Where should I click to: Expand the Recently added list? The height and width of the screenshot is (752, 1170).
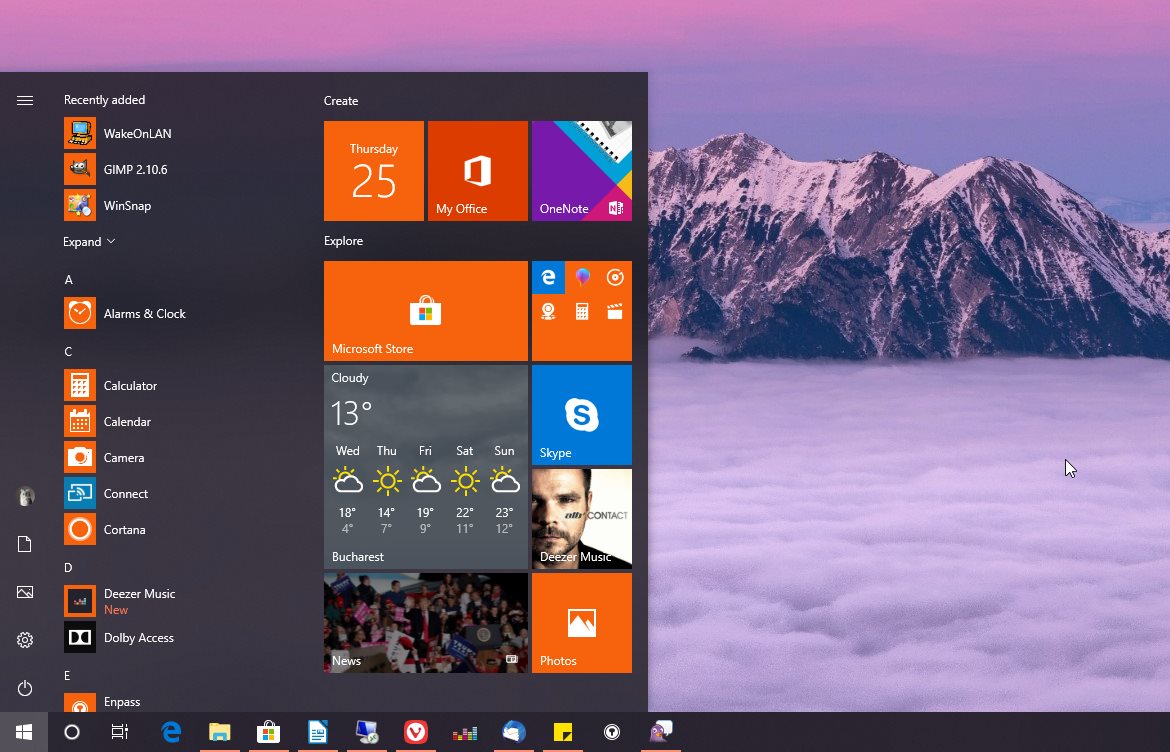90,242
